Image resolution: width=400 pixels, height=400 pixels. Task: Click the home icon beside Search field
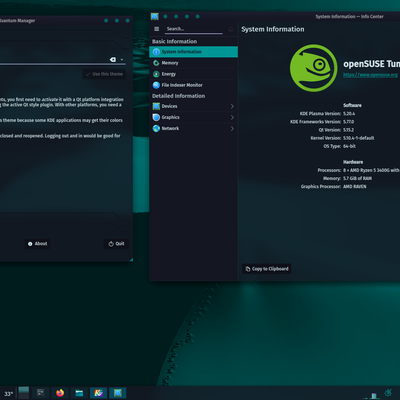coord(230,29)
